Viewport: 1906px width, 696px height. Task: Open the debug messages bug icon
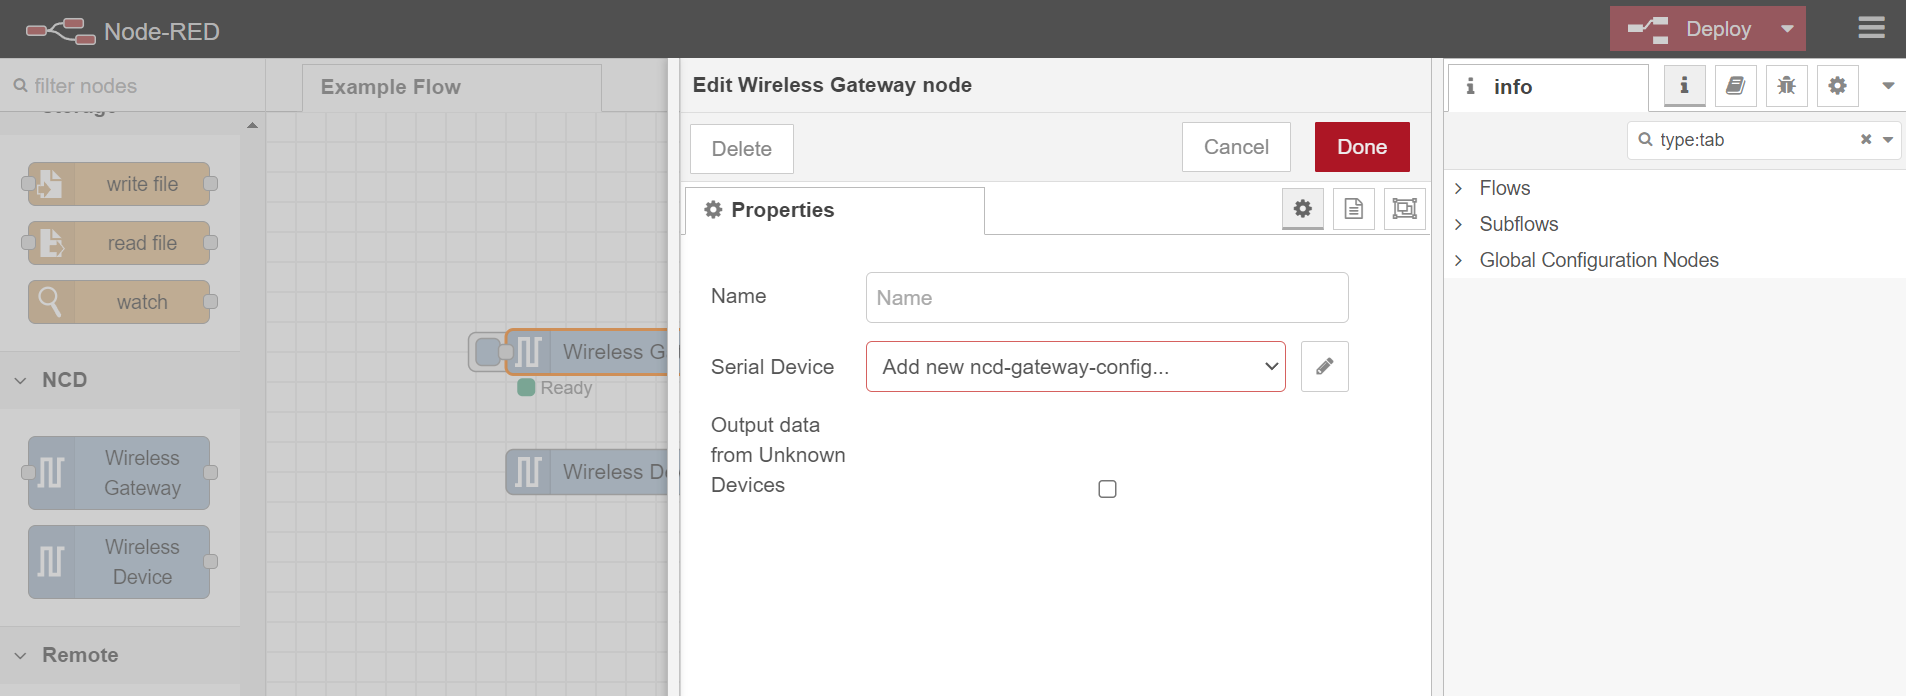(x=1786, y=86)
